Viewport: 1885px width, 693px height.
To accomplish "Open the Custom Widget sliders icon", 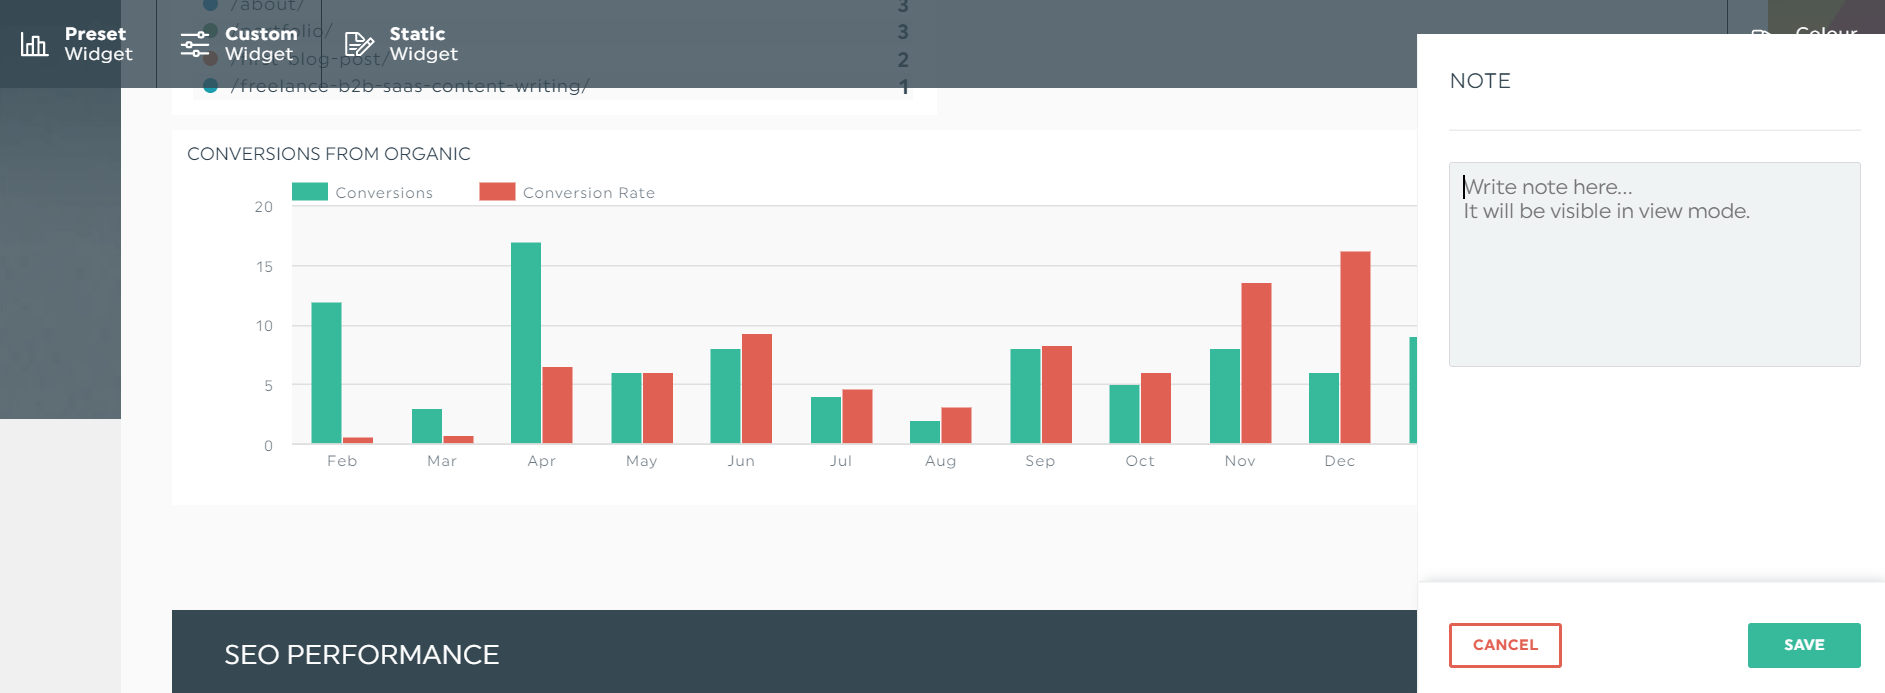I will (x=195, y=44).
